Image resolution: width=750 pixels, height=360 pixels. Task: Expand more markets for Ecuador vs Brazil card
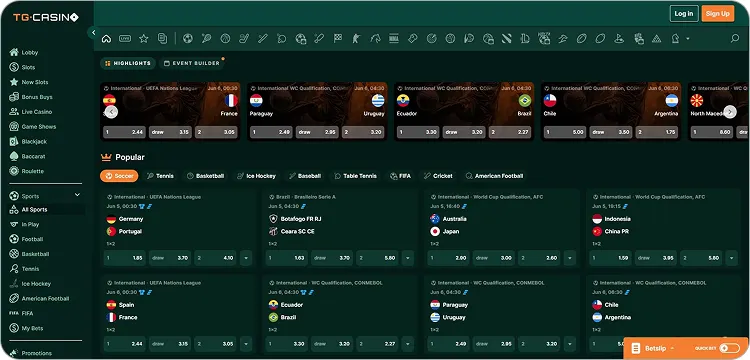pos(408,344)
